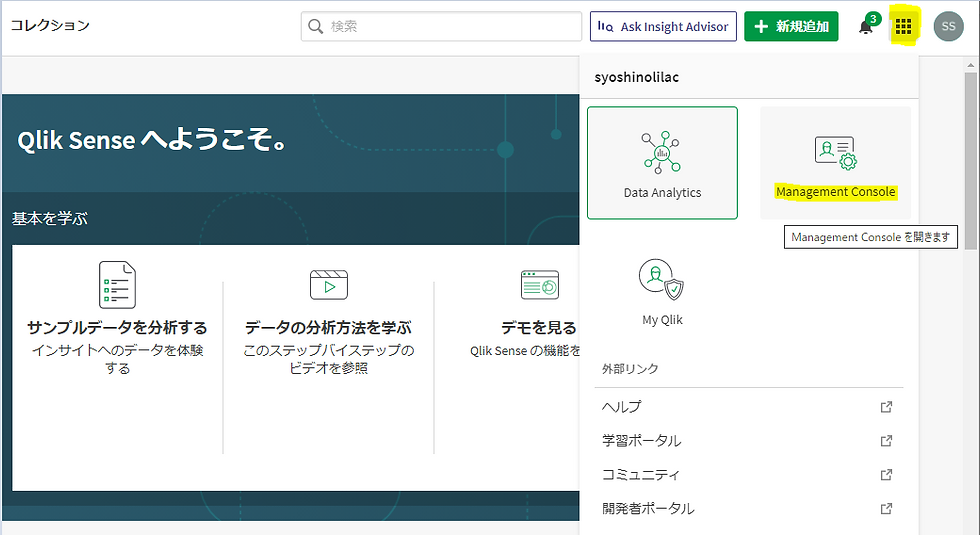The image size is (980, 535).
Task: Click external-link icon beside 開発者ポータル
Action: tap(886, 508)
